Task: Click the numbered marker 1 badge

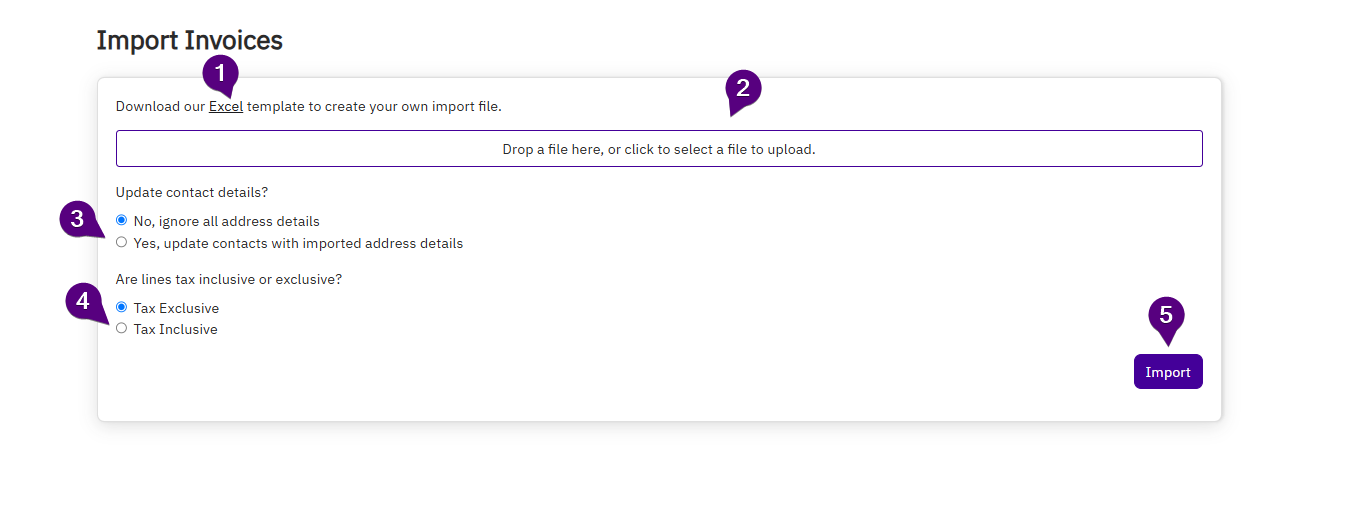Action: (x=220, y=74)
